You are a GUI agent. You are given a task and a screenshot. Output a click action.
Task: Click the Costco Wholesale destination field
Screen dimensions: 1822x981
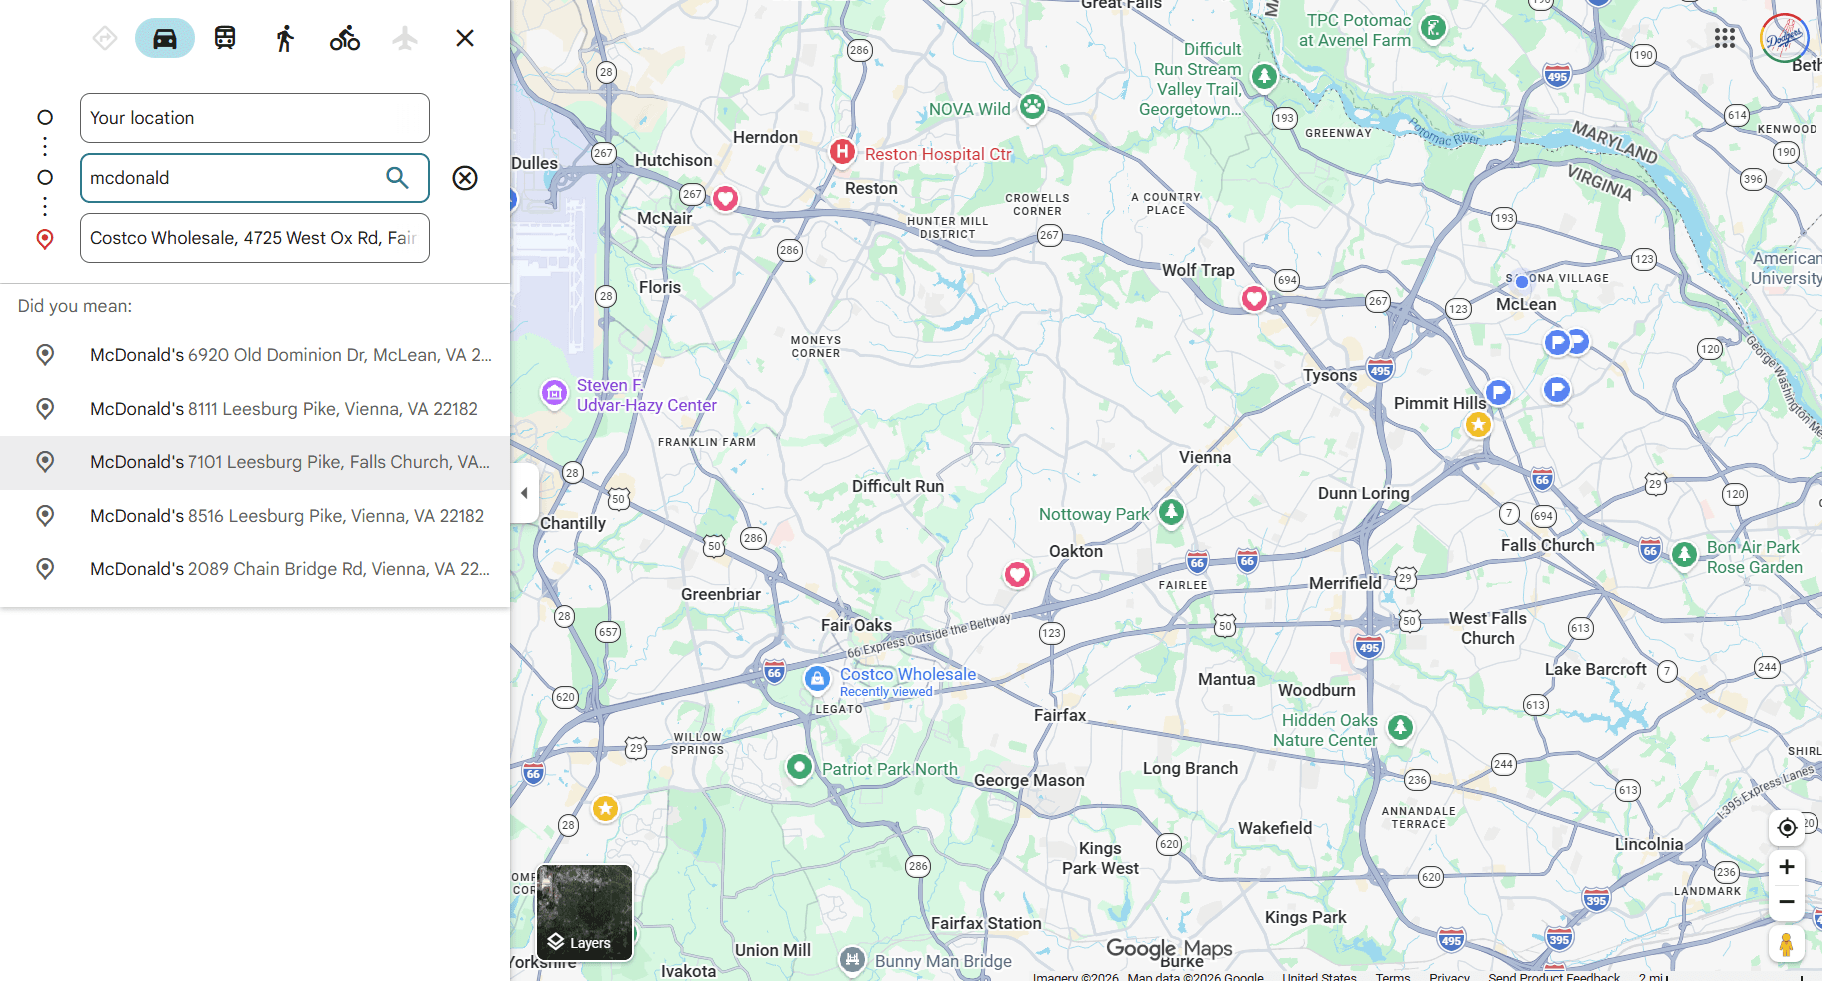255,238
